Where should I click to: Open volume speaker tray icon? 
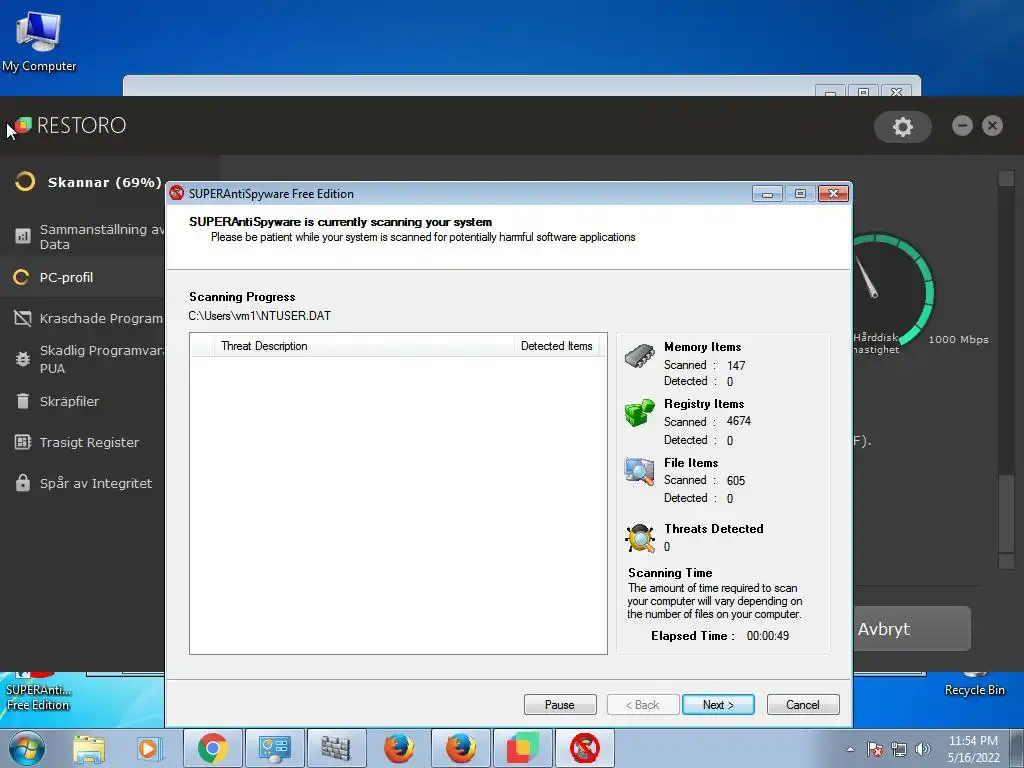[923, 749]
